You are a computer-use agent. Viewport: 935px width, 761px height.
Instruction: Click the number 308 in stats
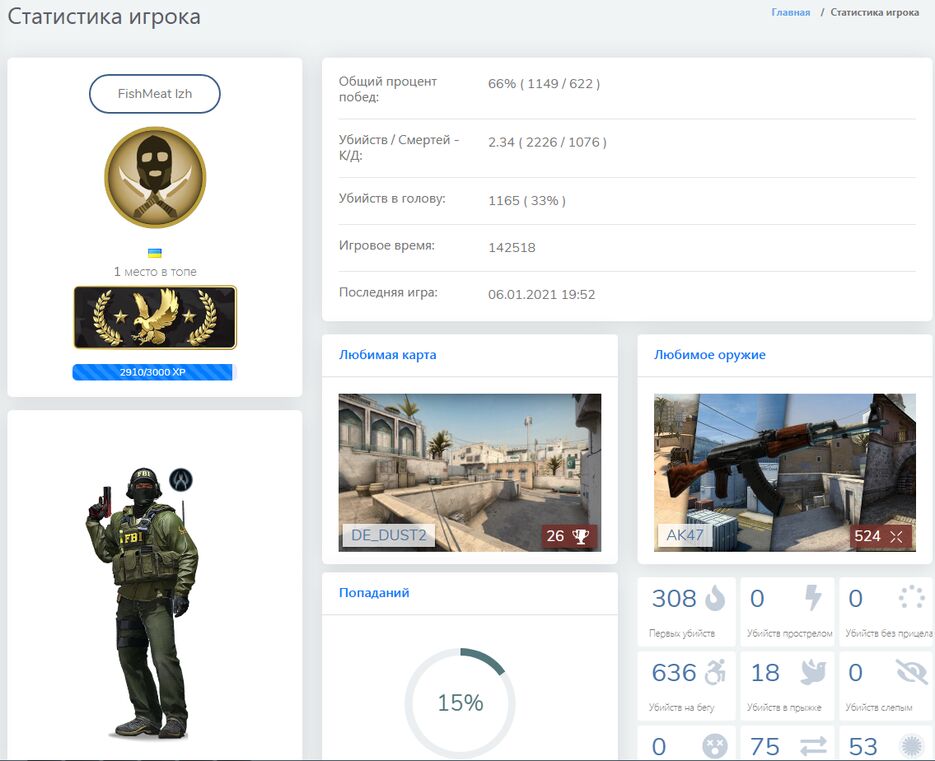674,598
